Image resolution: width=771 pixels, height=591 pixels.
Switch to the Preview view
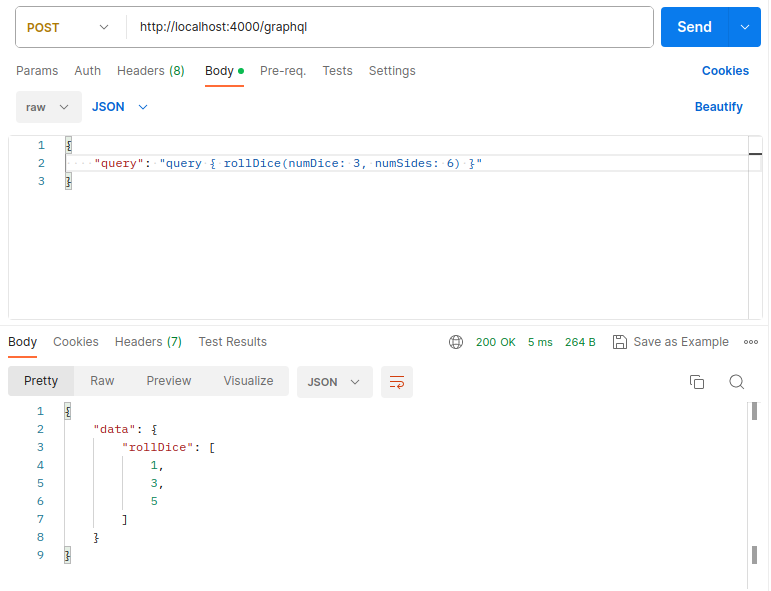pos(169,381)
